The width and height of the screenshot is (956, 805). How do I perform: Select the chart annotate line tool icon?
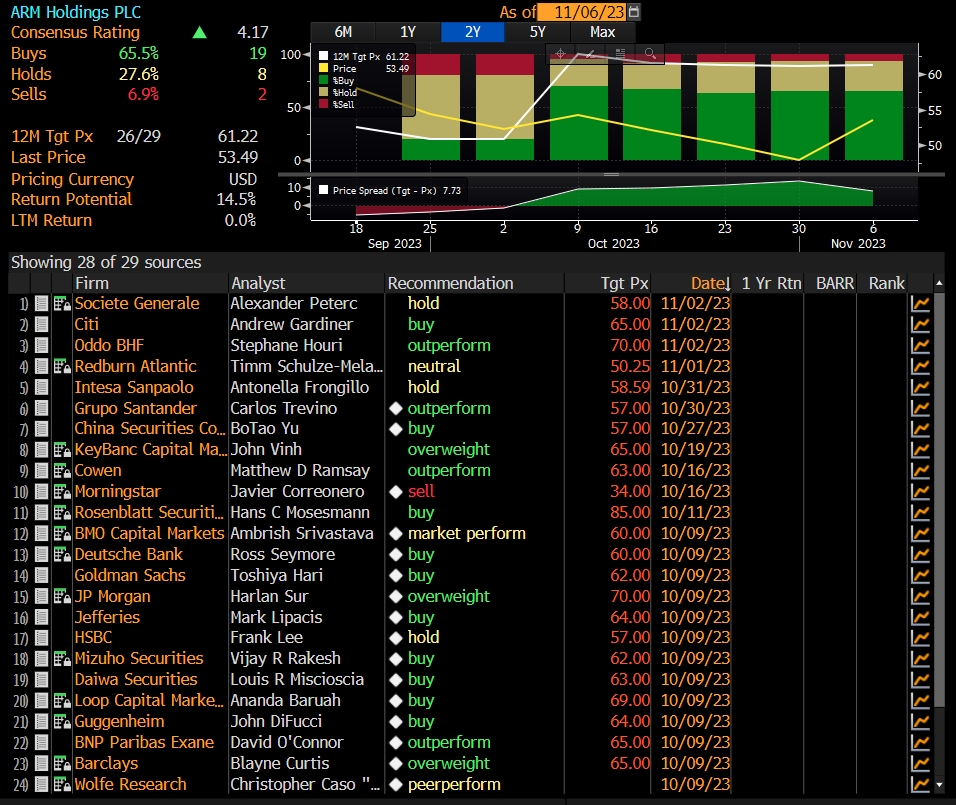591,53
